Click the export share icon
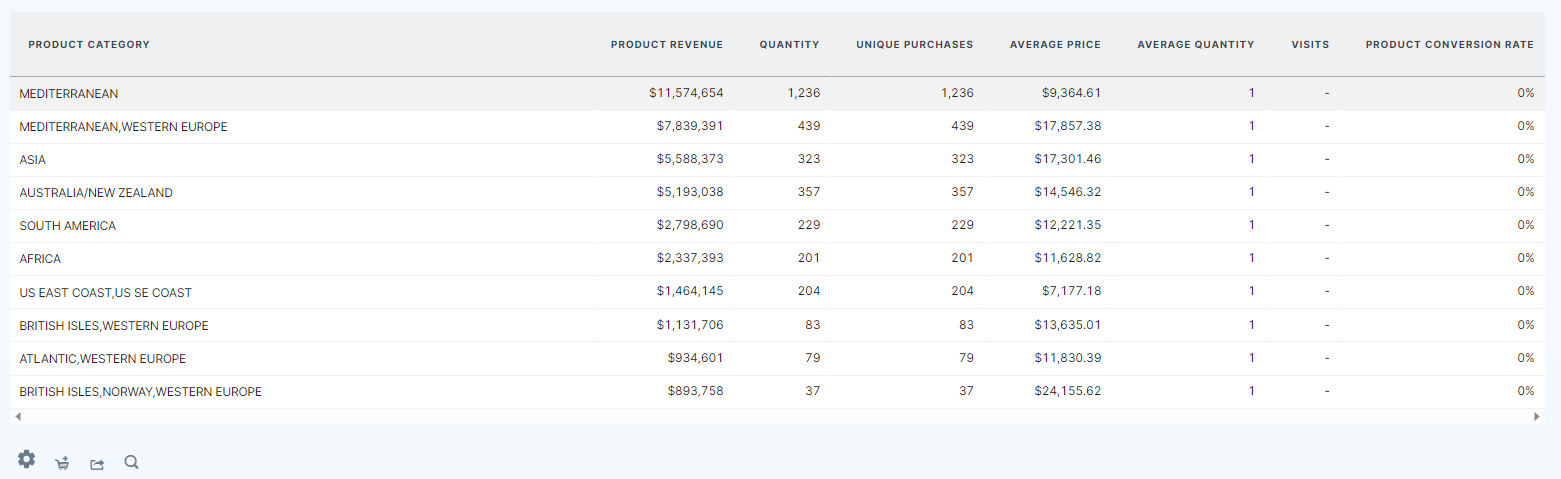 click(x=97, y=463)
